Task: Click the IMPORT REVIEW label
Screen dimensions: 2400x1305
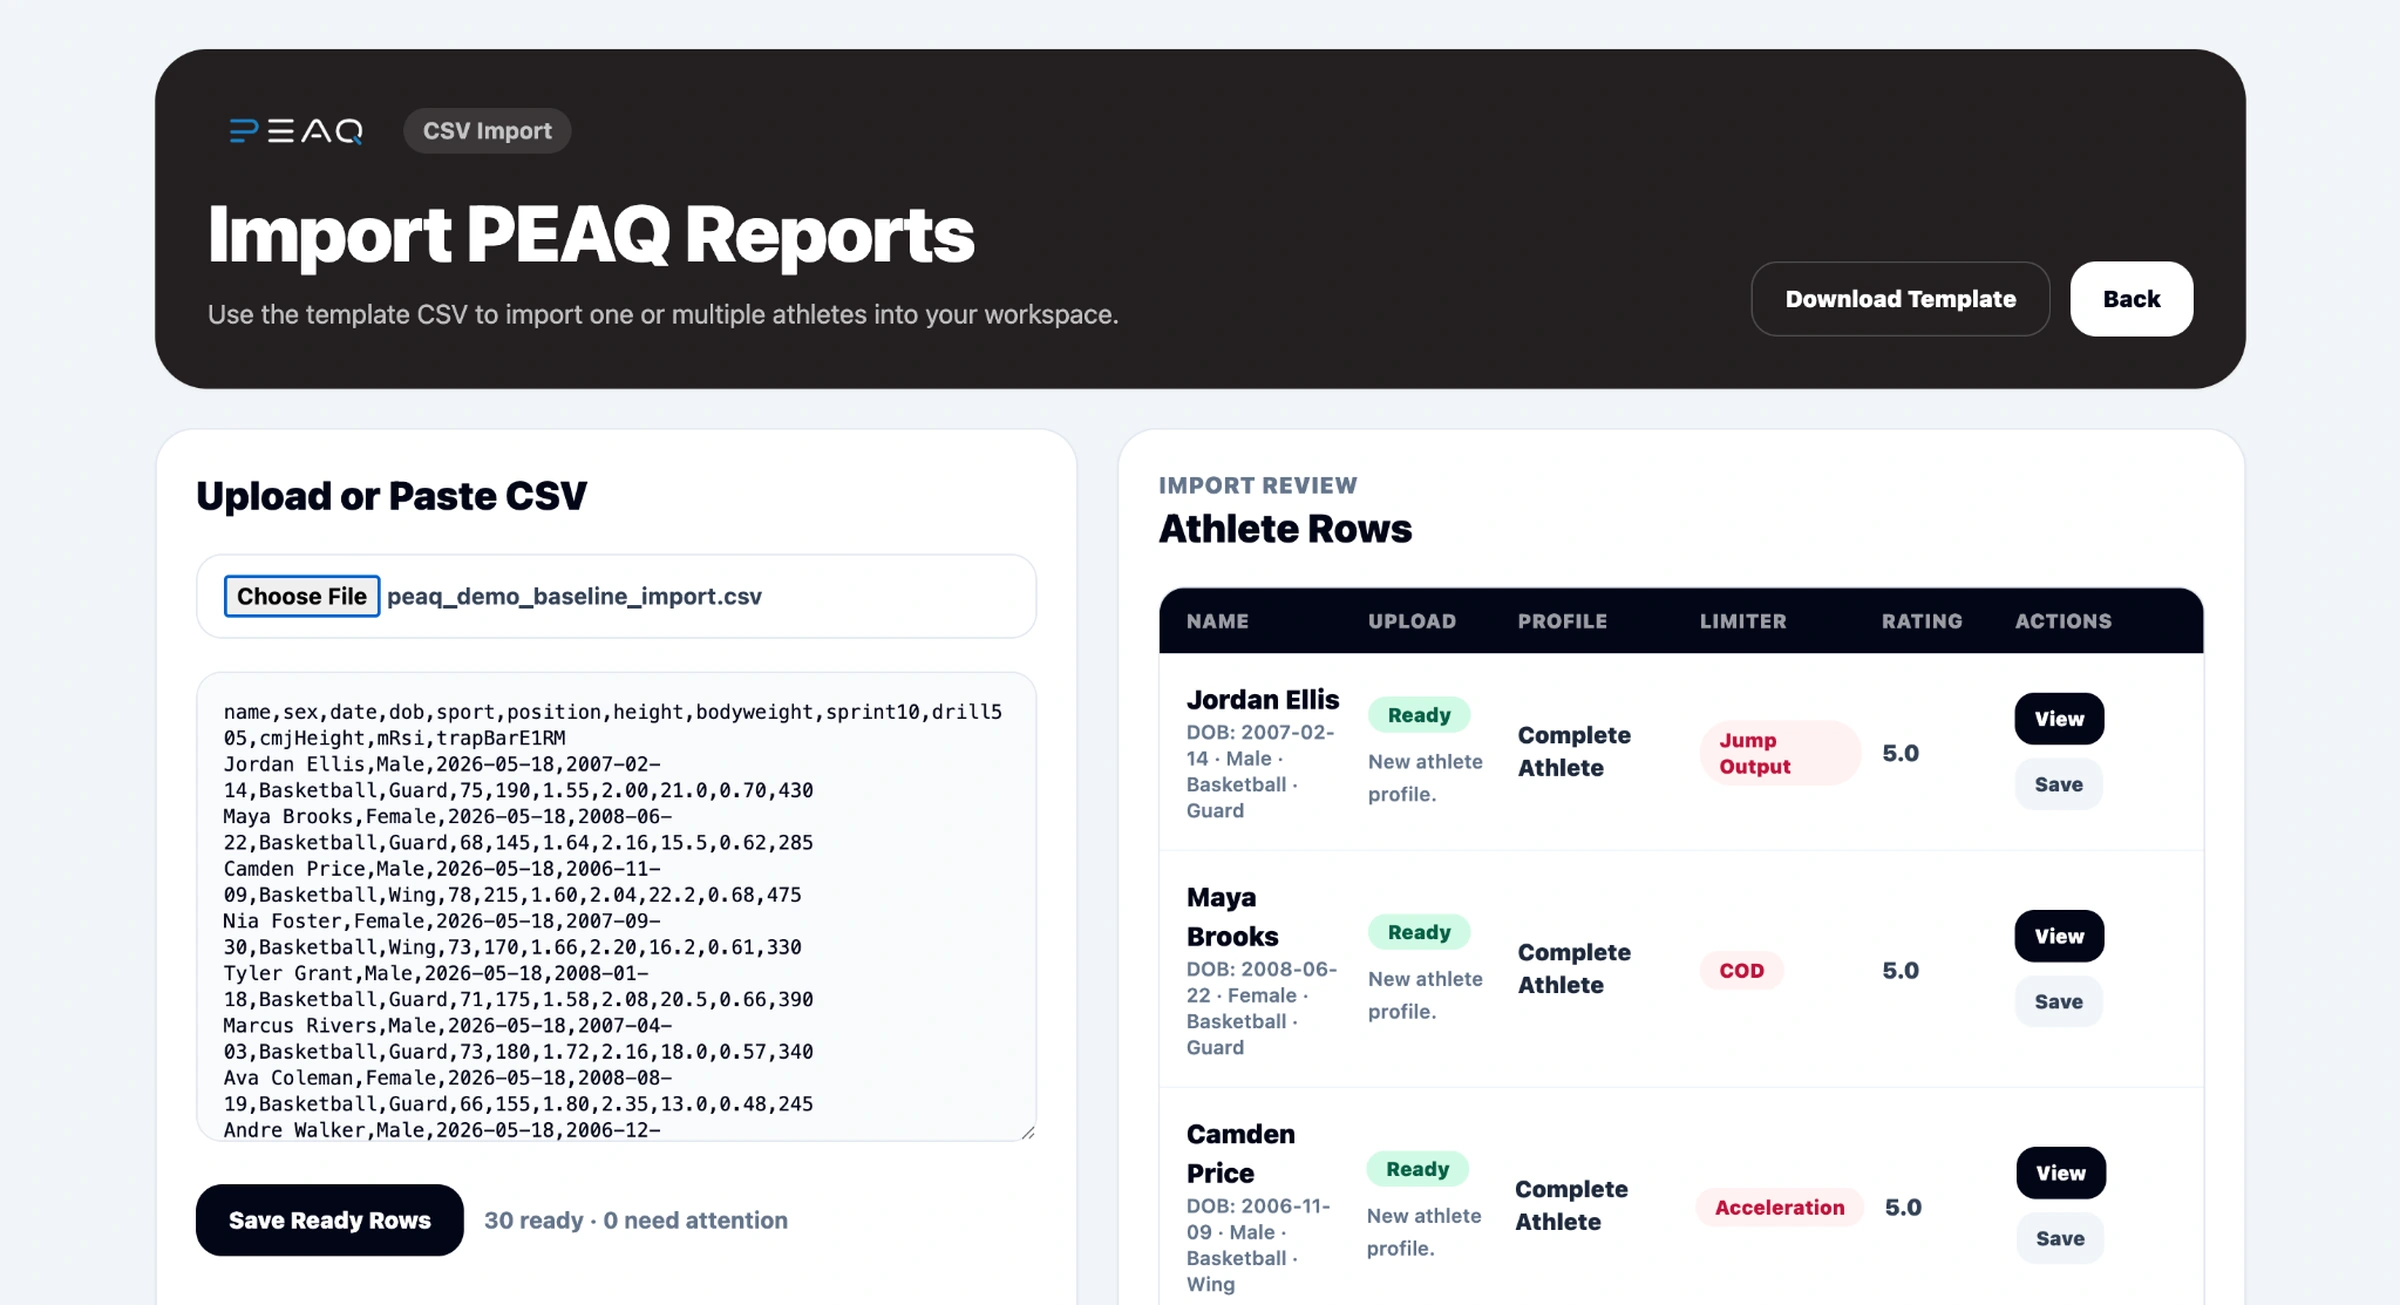Action: coord(1258,485)
